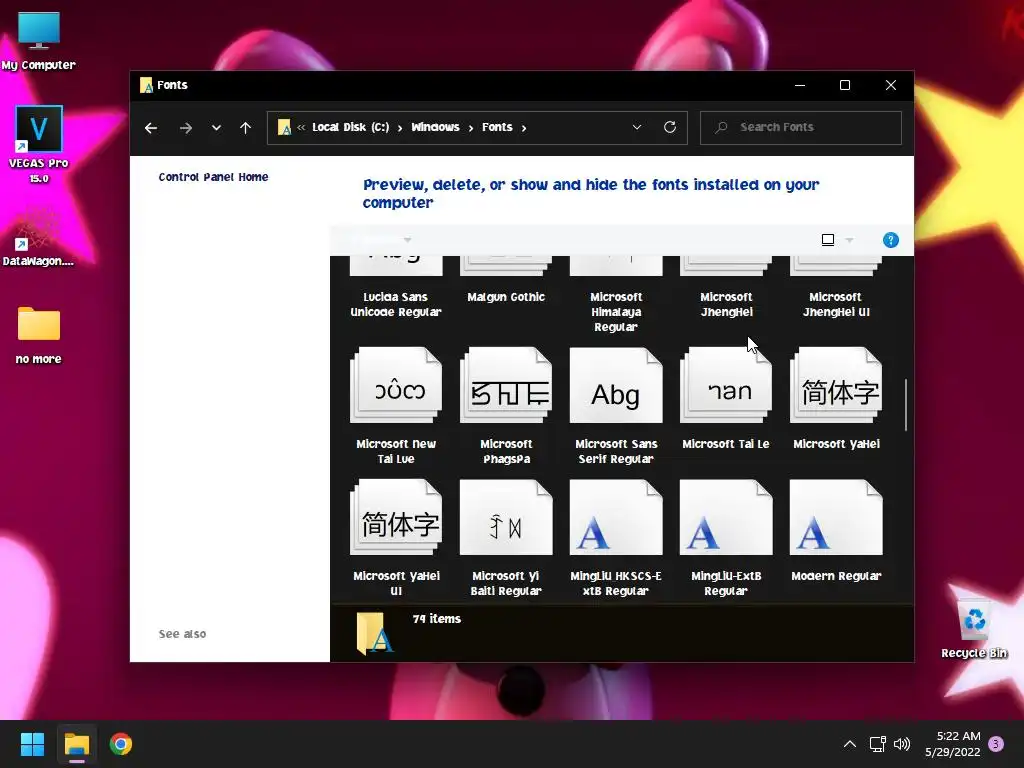The image size is (1024, 768).
Task: Click the Malgun Gothic label
Action: 506,297
